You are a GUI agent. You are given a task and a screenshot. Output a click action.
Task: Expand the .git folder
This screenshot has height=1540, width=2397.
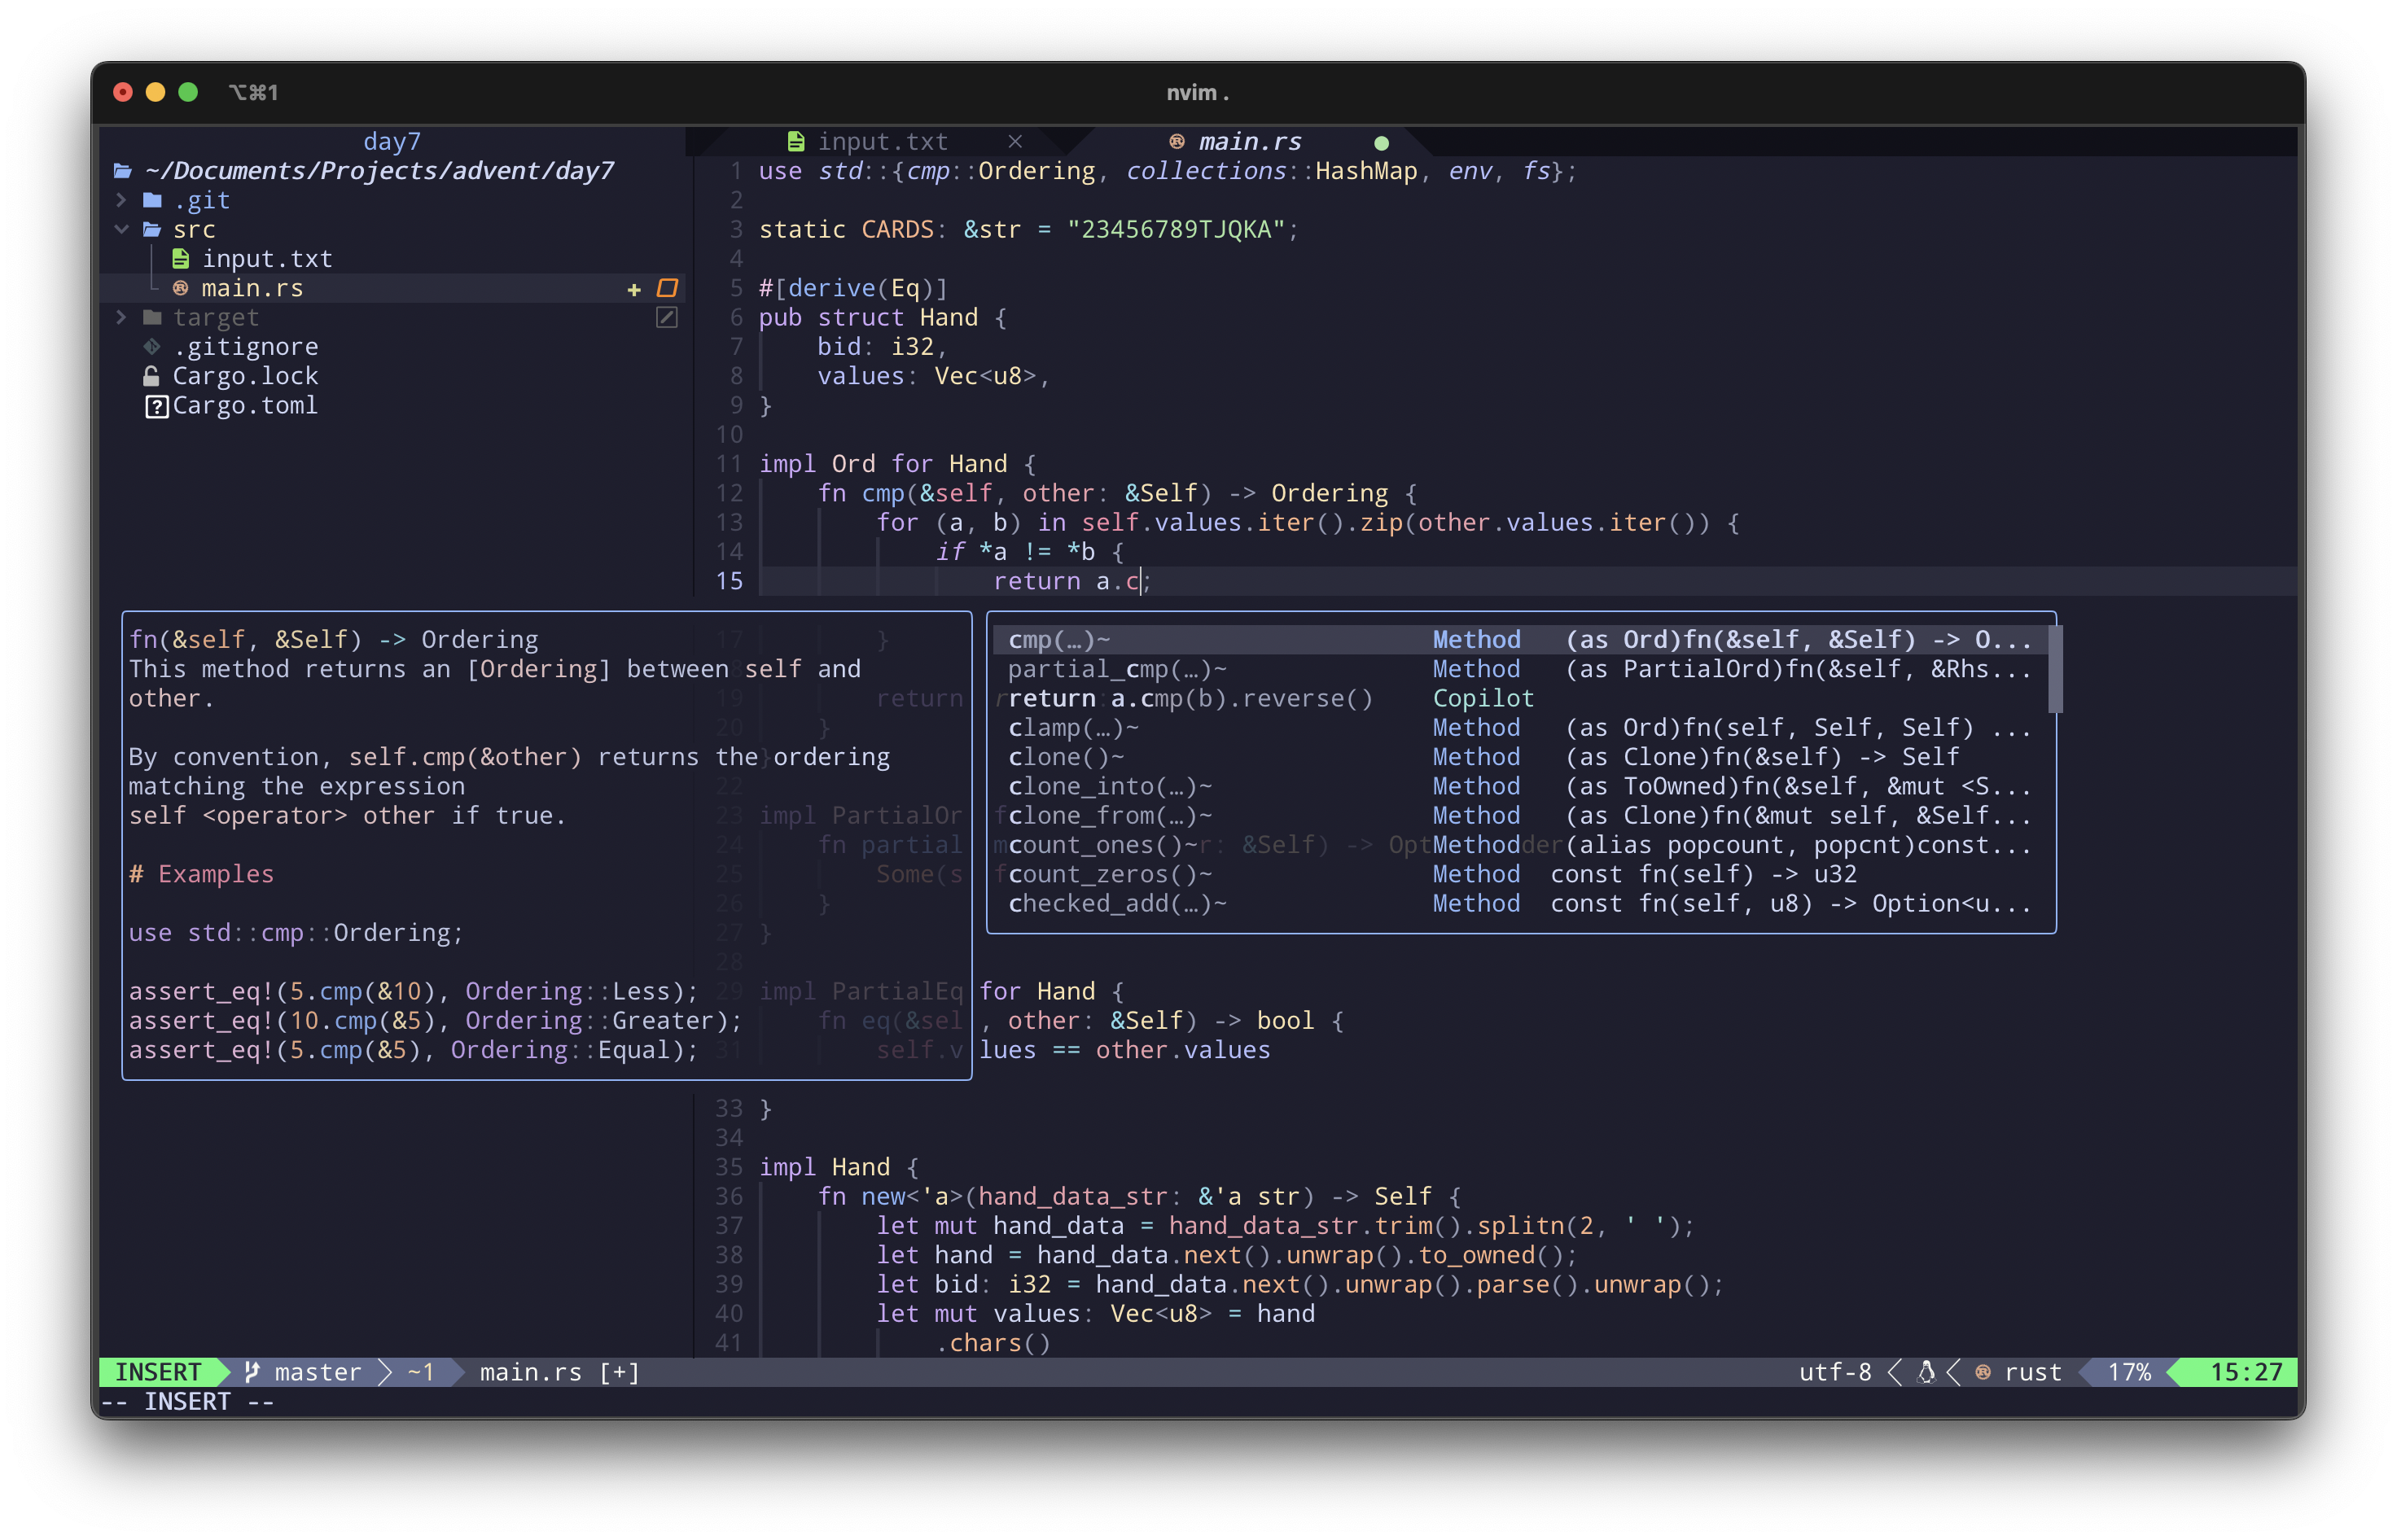[121, 199]
